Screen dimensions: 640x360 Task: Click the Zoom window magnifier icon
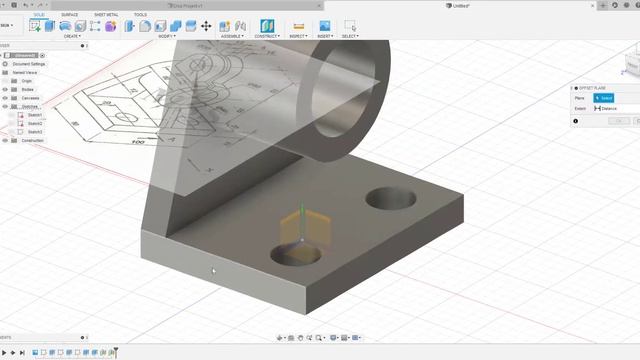coord(319,338)
